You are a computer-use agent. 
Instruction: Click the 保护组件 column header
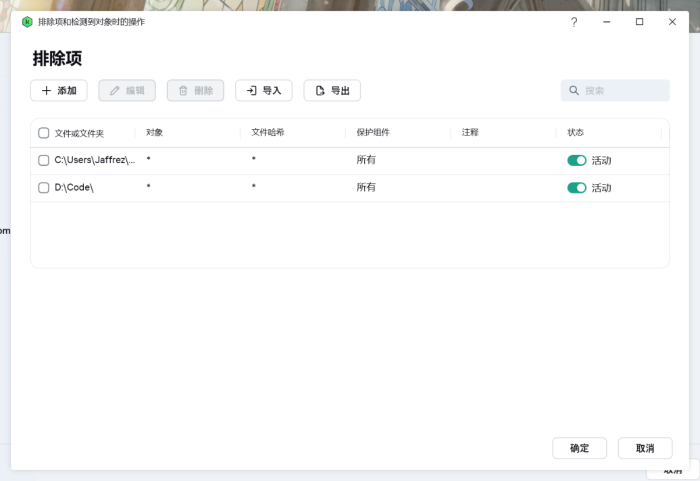373,133
